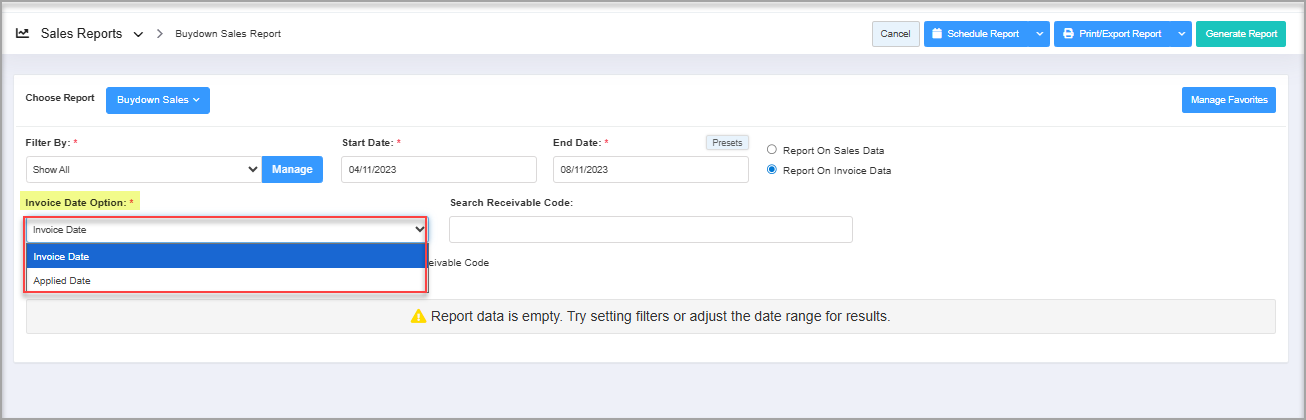
Task: Select Report On Sales Data radio button
Action: (771, 150)
